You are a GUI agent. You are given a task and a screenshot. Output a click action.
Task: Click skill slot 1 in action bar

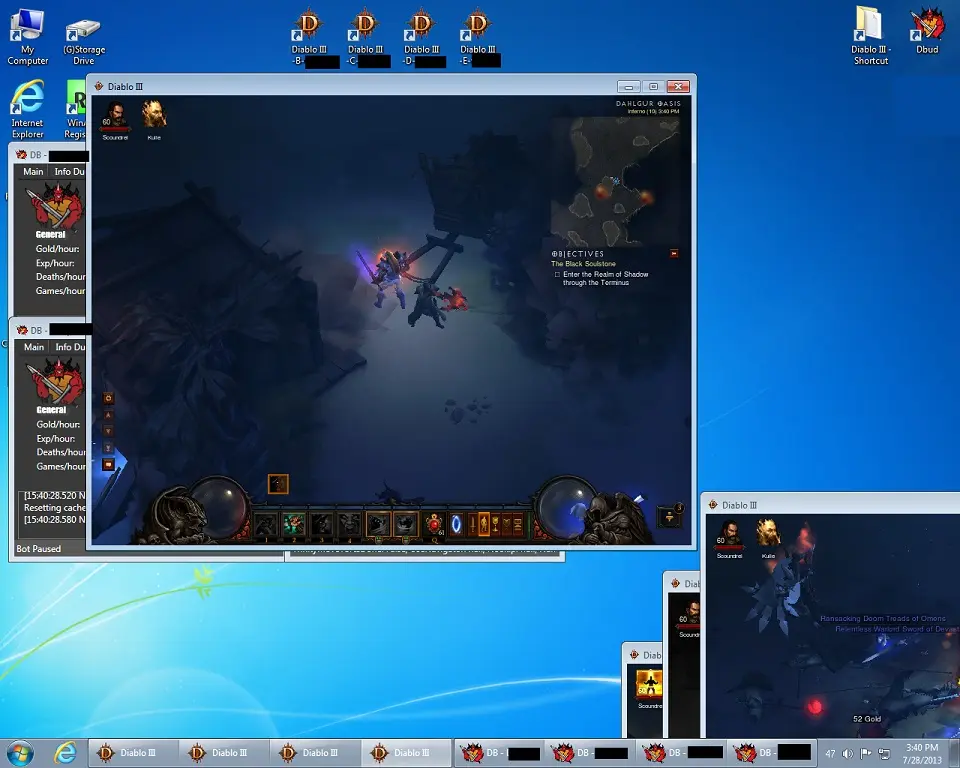click(x=266, y=524)
